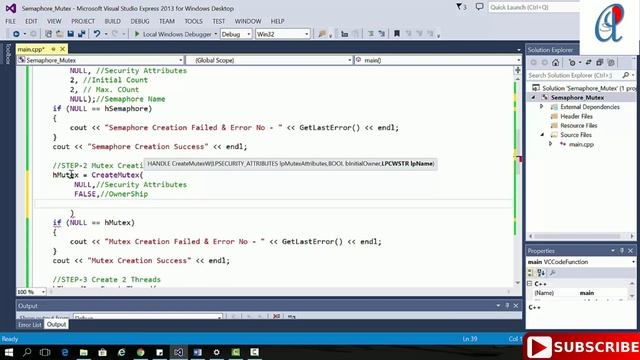640x360 pixels.
Task: Click the Navigate Backward toolbar icon
Action: [16, 34]
